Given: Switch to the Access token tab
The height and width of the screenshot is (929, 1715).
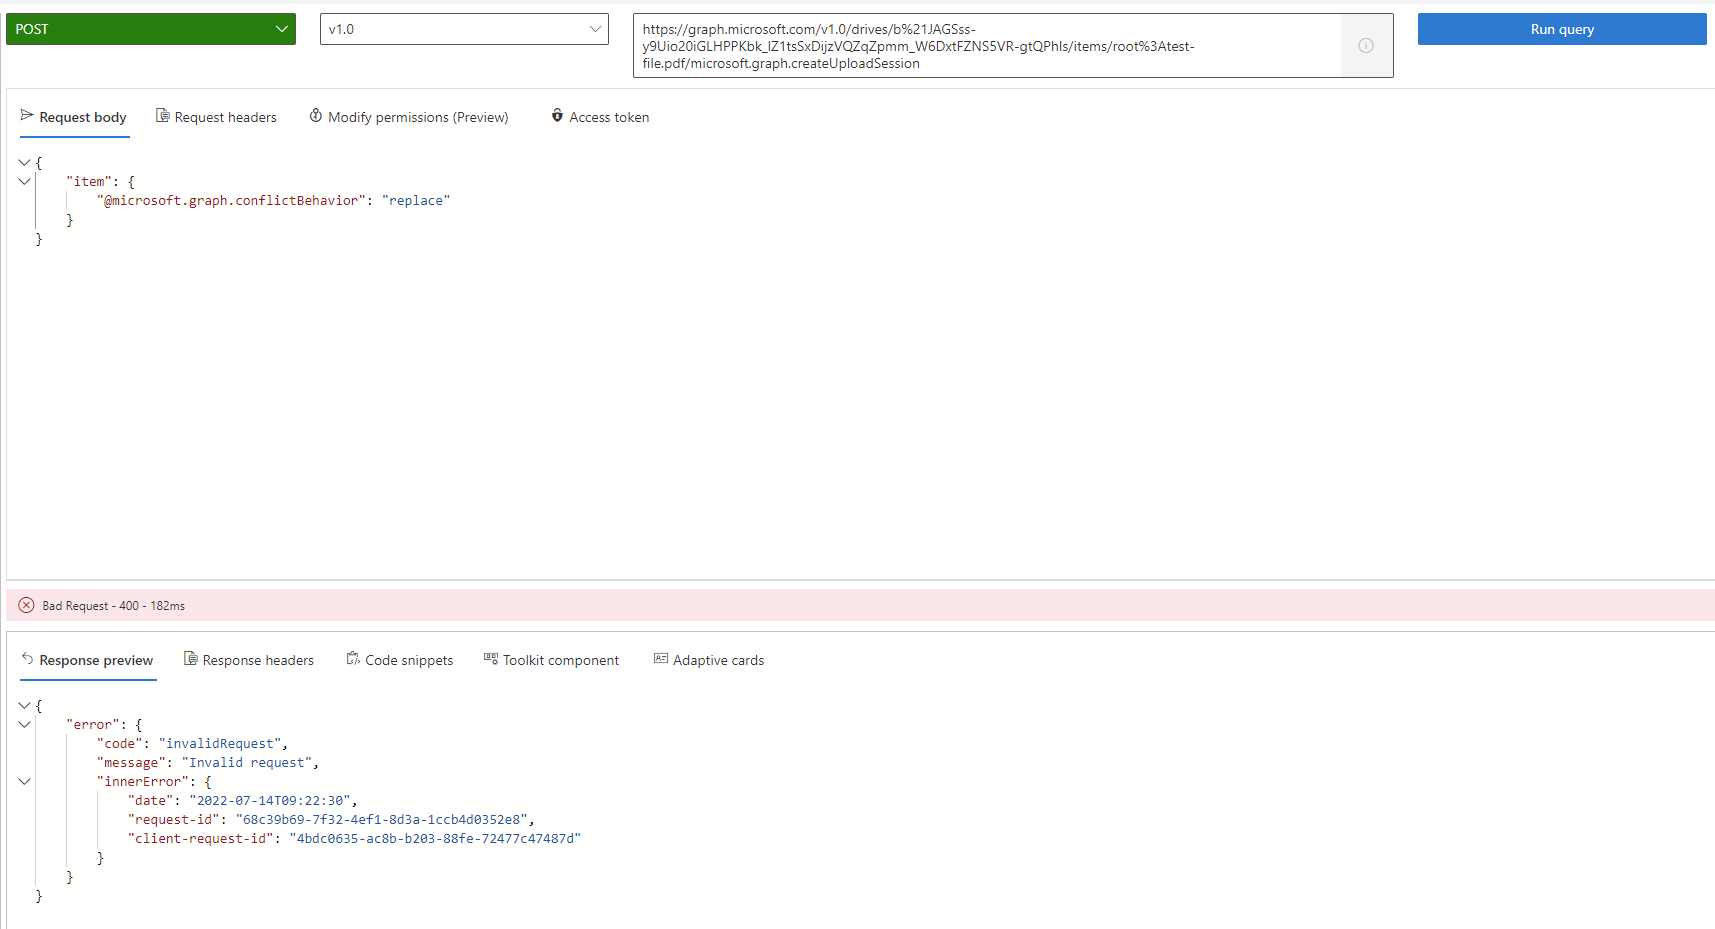Looking at the screenshot, I should coord(608,116).
